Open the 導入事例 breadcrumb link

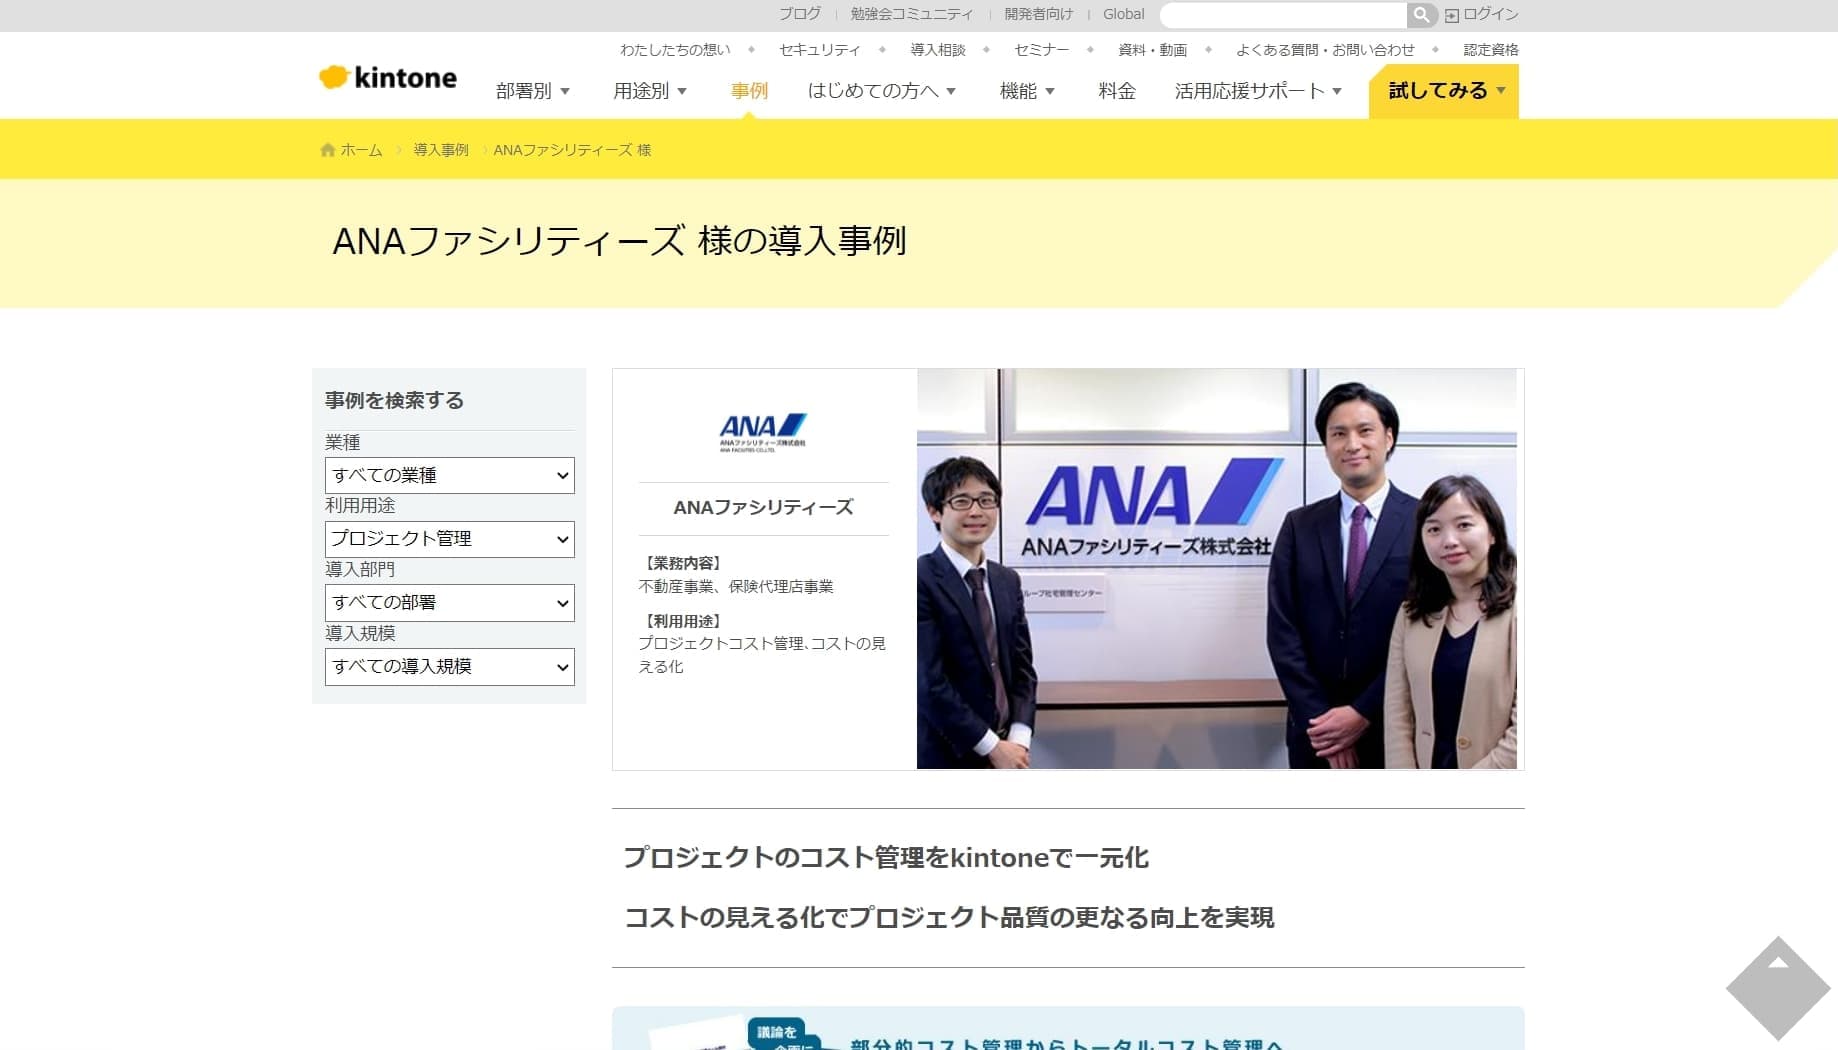(441, 150)
